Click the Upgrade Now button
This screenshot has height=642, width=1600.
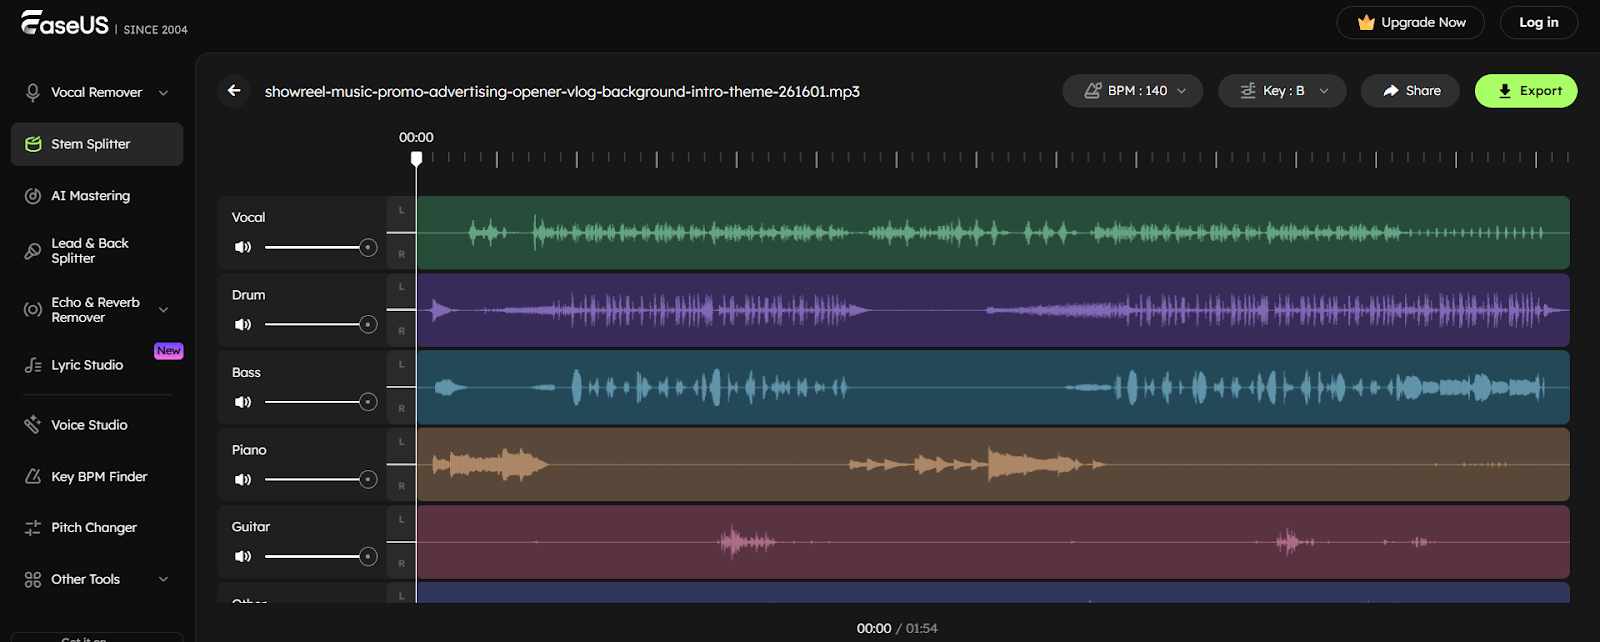1410,23
